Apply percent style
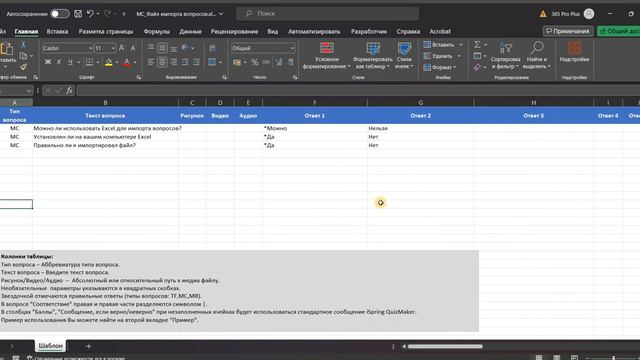Screen dimensions: 640x360 coord(255,62)
